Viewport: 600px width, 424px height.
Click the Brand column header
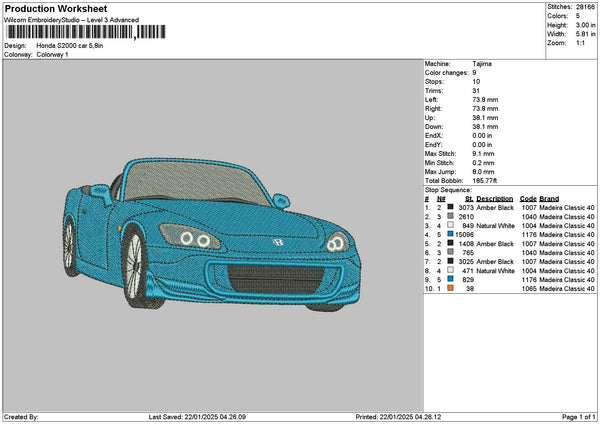(x=549, y=198)
